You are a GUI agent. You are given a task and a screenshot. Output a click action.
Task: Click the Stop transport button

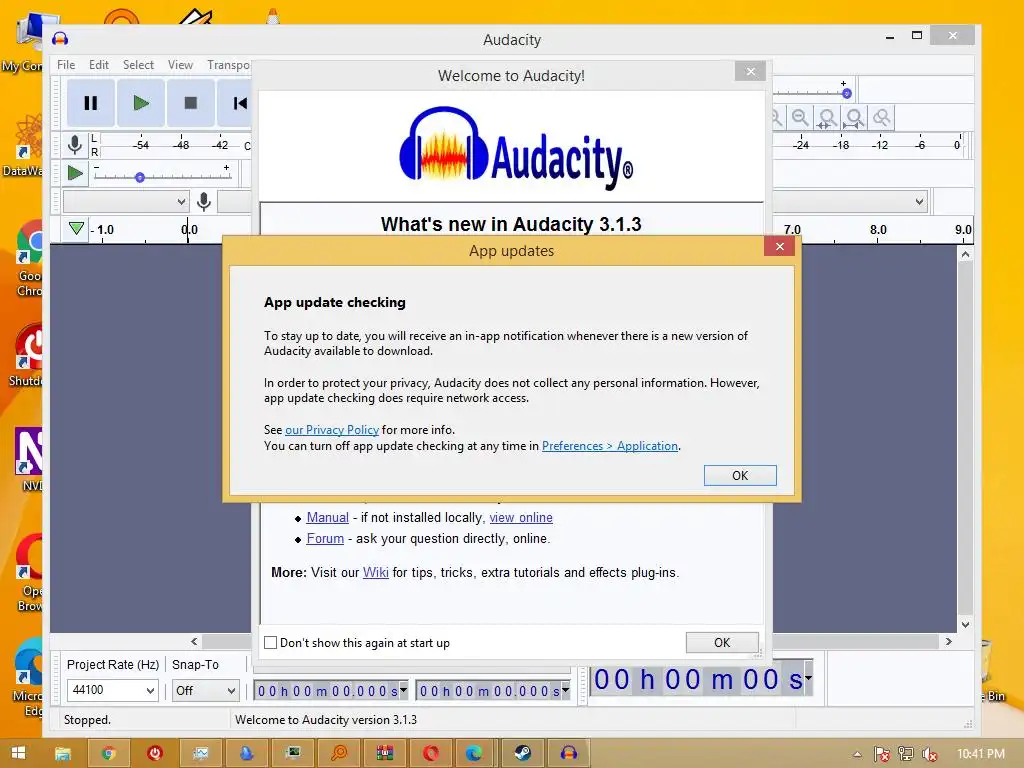point(191,103)
